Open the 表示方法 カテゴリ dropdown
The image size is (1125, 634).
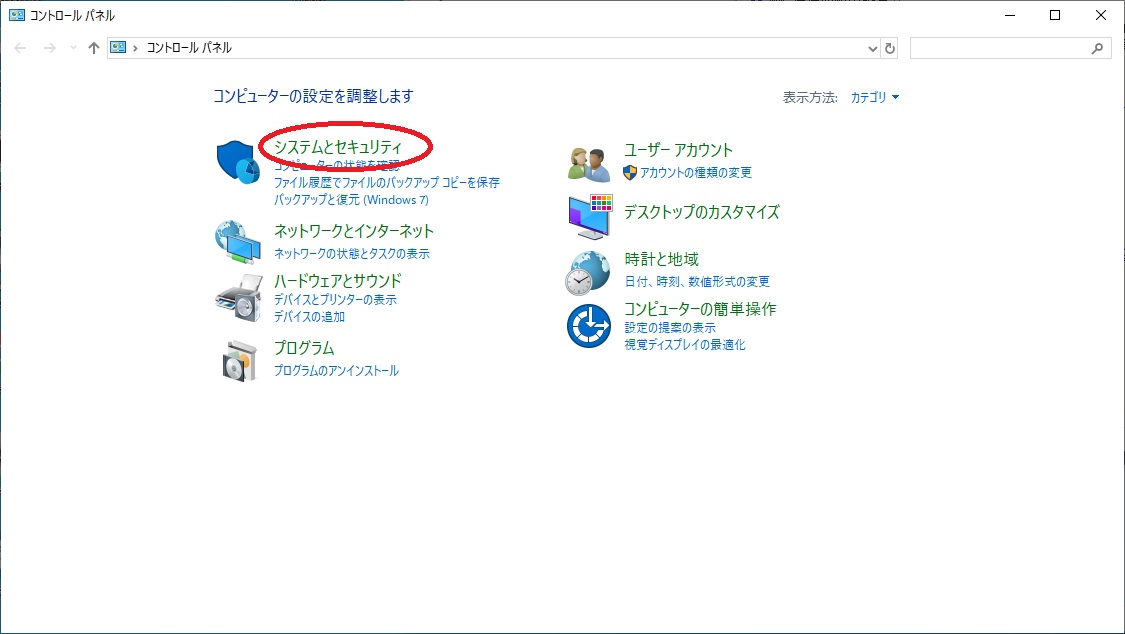point(873,97)
